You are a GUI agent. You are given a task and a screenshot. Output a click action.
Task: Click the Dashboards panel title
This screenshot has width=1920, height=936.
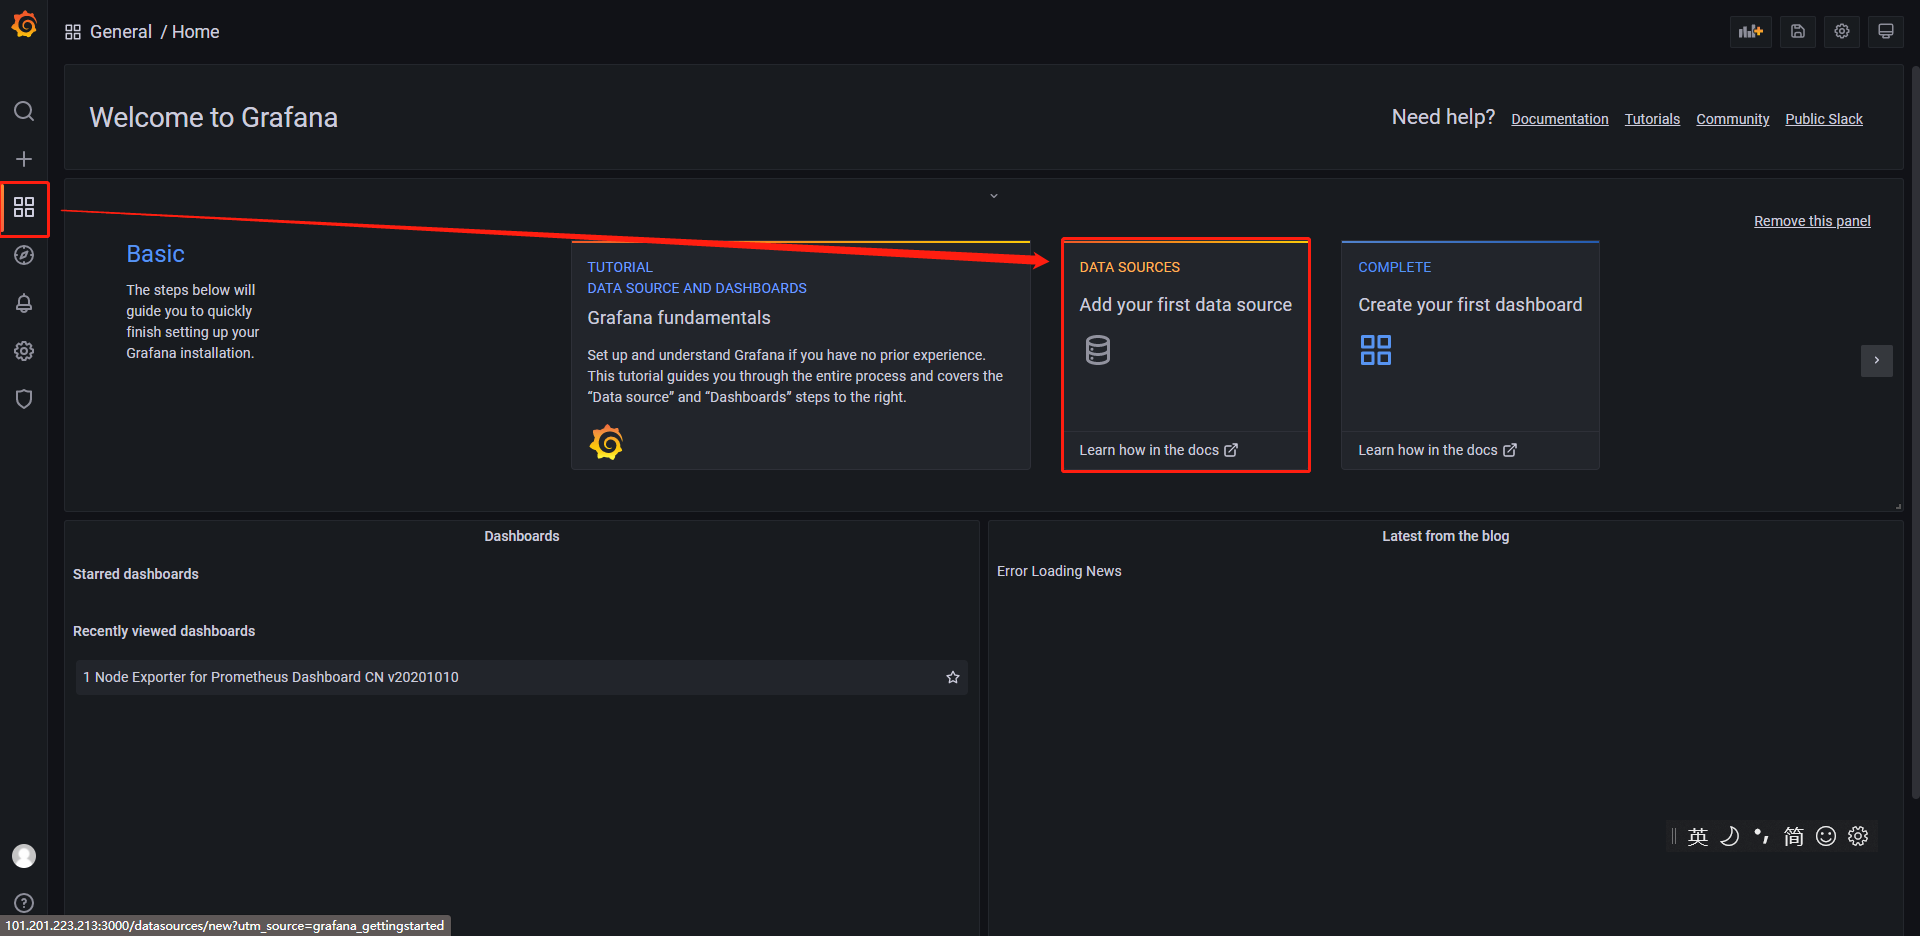coord(522,536)
